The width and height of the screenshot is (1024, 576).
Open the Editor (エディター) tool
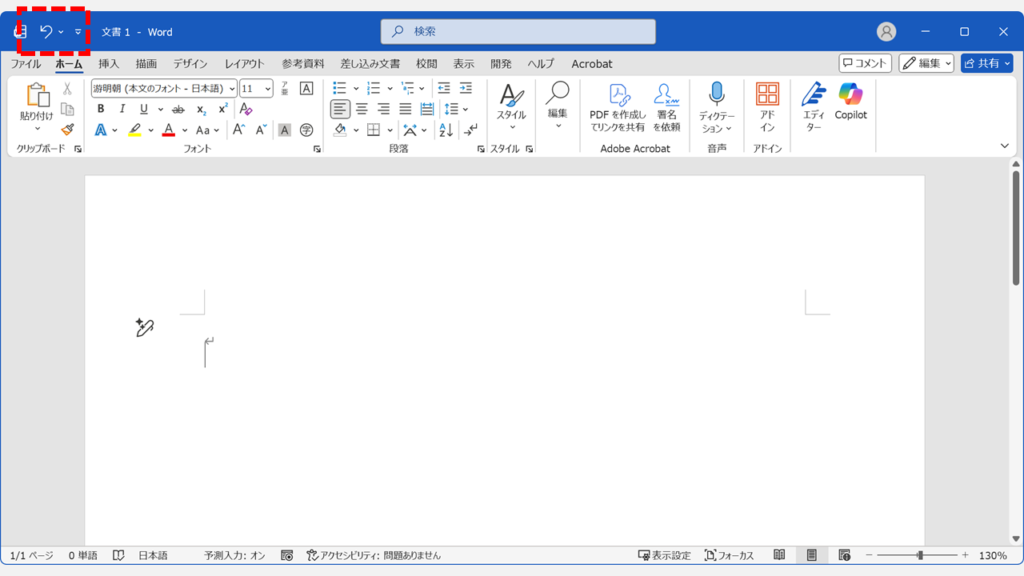814,102
